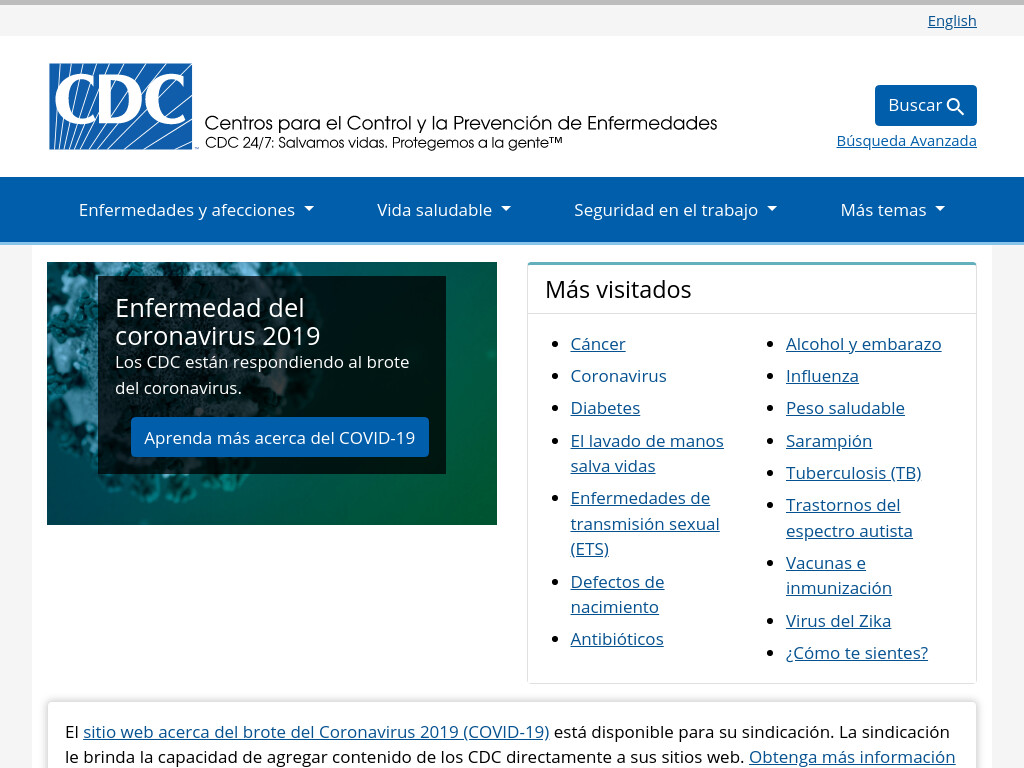Expand the Enfermedades y afecciones dropdown arrow
Viewport: 1024px width, 768px height.
309,209
